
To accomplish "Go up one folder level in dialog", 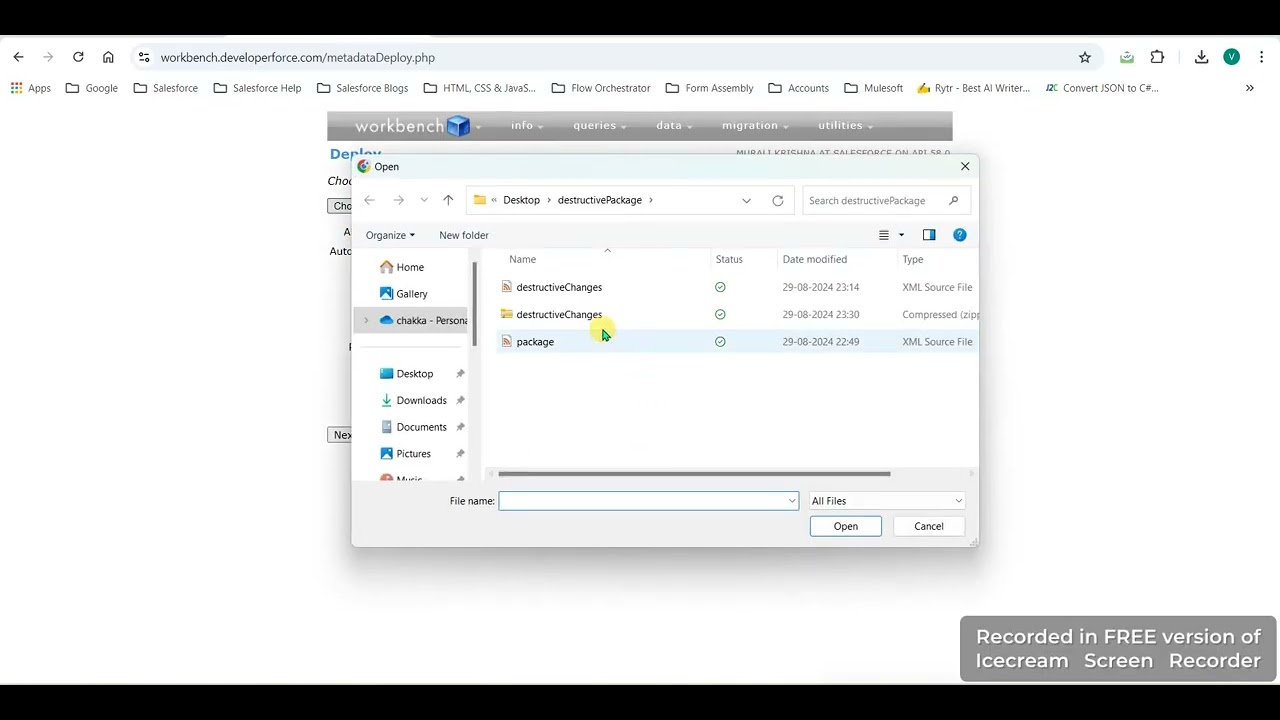I will (x=448, y=200).
